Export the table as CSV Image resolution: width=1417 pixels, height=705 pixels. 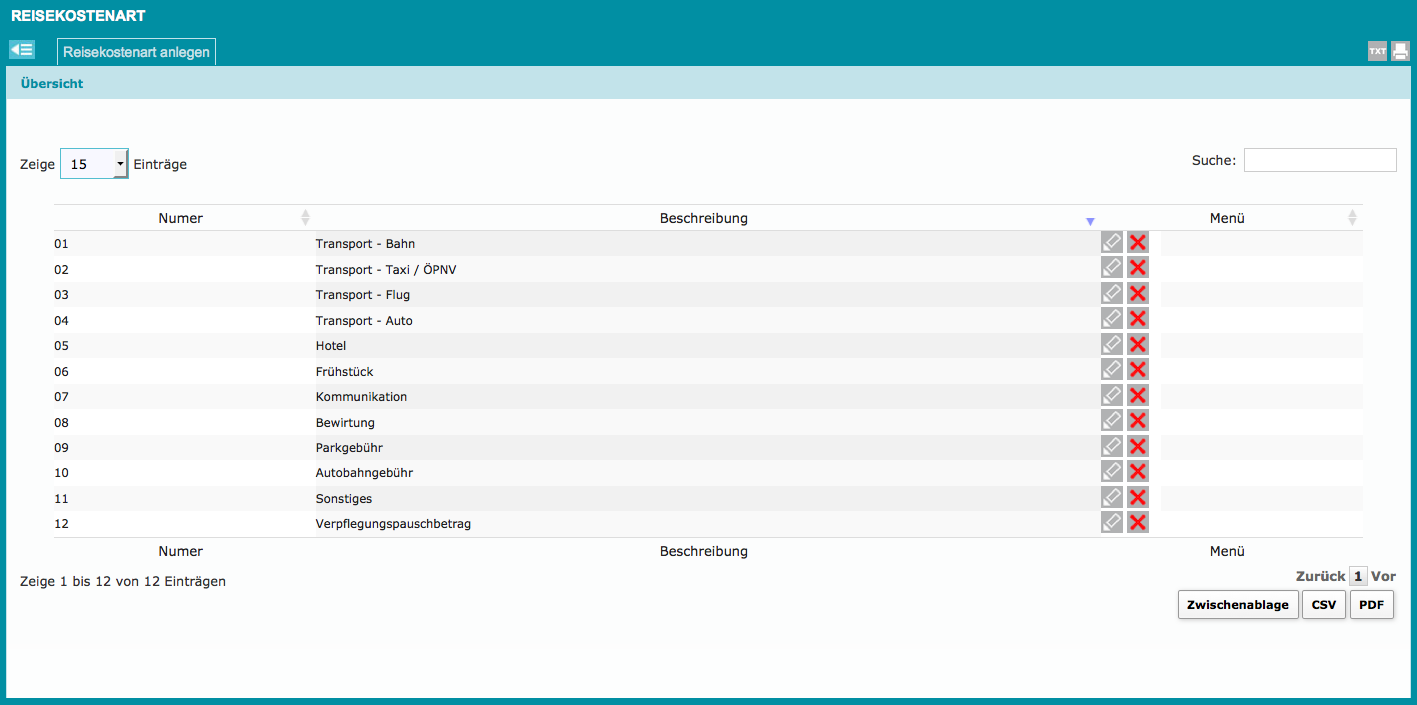(x=1323, y=605)
